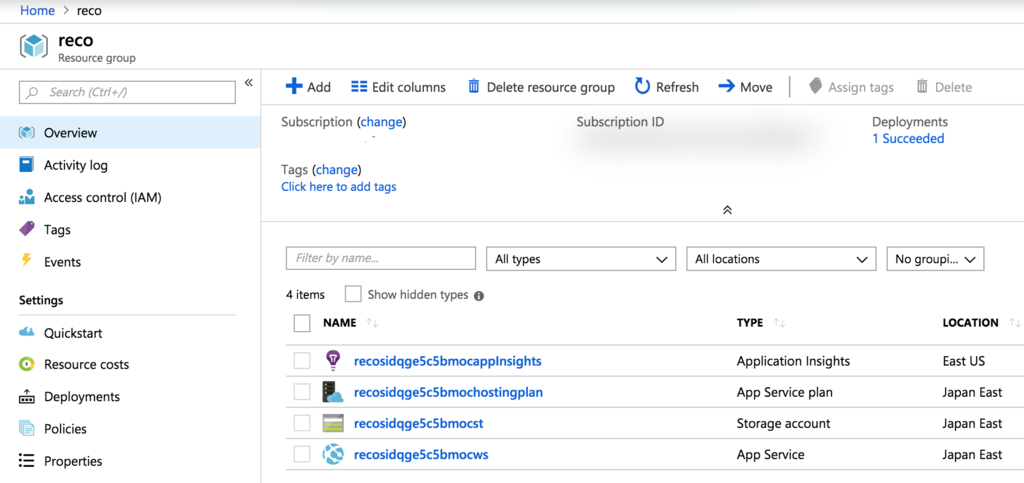Click the purple Tags icon in sidebar
Image resolution: width=1024 pixels, height=483 pixels.
(26, 229)
